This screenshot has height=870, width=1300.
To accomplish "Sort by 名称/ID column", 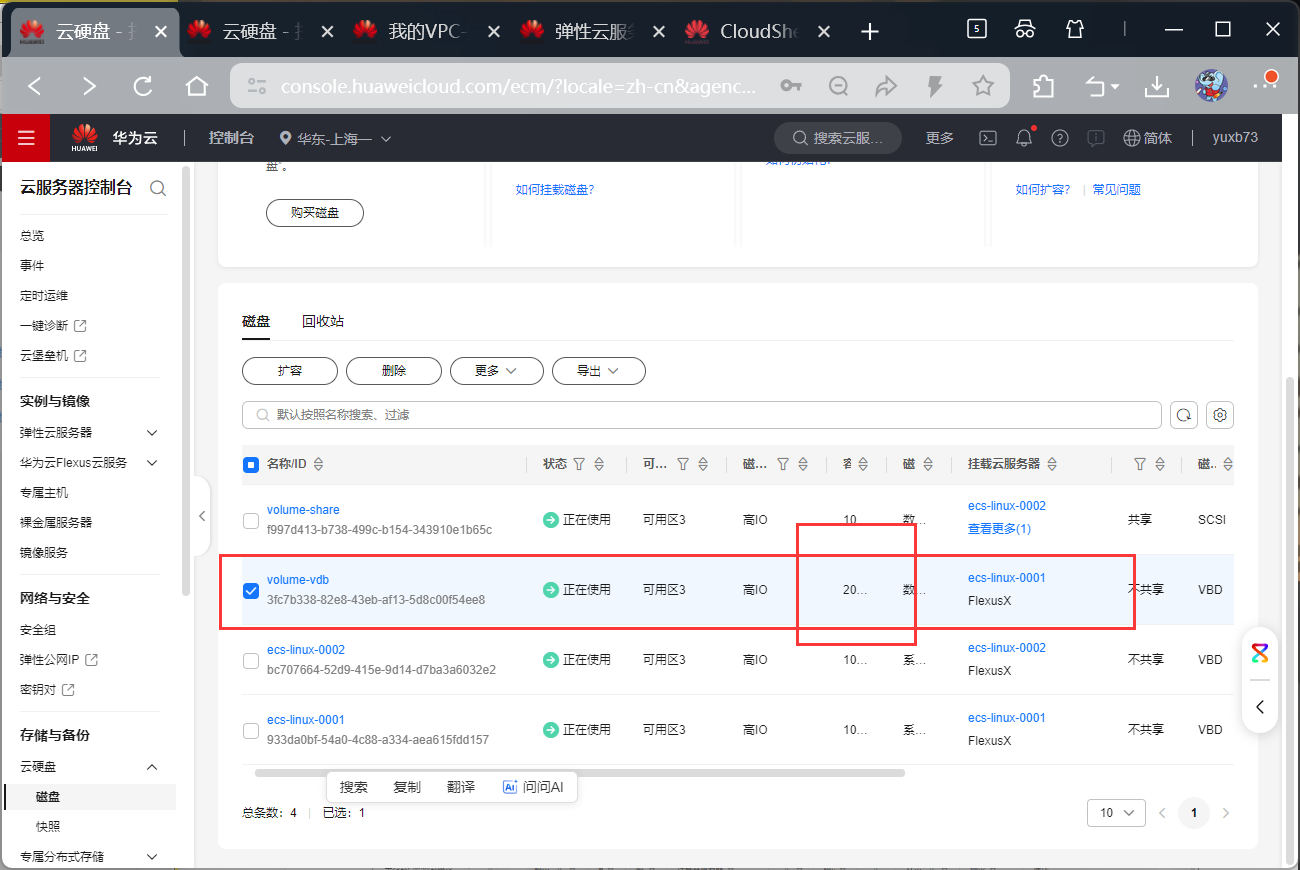I will tap(319, 464).
